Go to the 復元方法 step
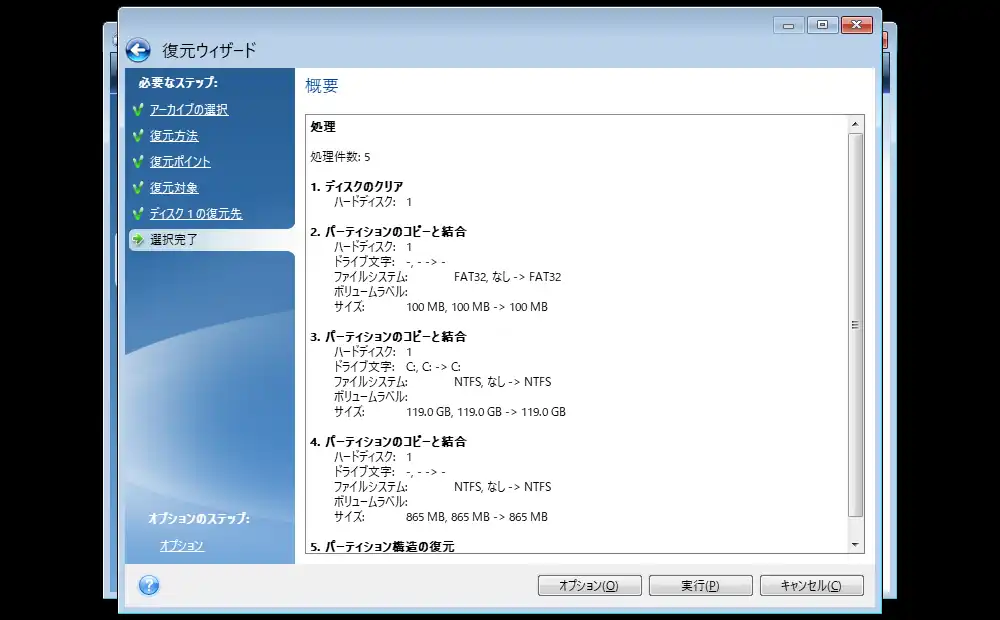1000x620 pixels. tap(174, 136)
